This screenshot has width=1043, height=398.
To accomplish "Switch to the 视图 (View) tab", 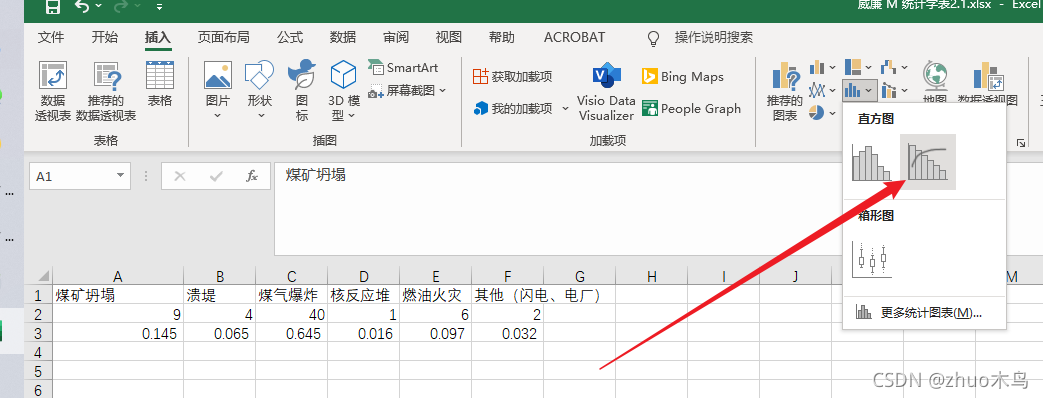I will pos(448,38).
